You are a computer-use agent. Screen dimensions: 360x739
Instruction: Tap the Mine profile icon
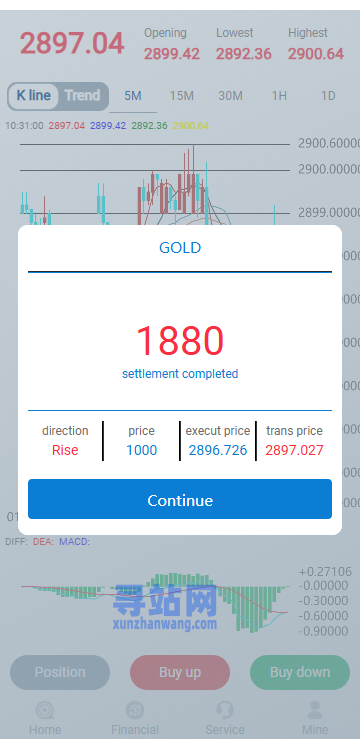tap(315, 710)
